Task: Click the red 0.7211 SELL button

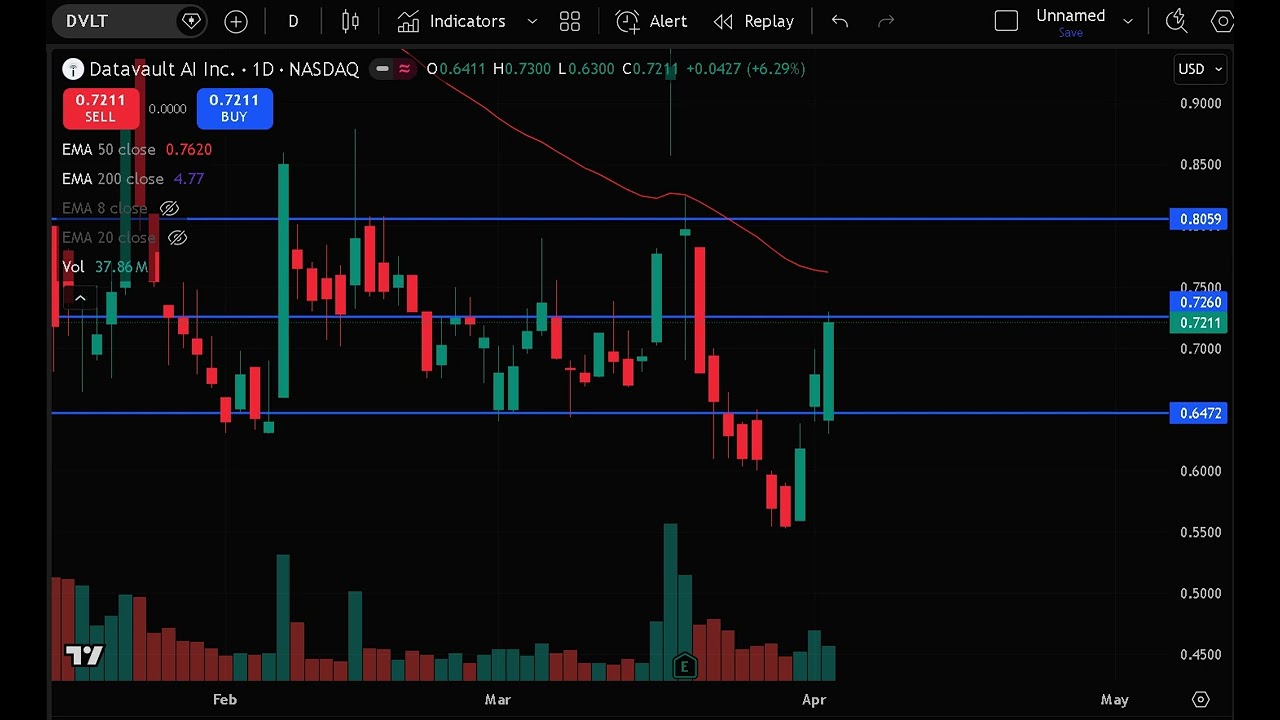Action: [100, 108]
